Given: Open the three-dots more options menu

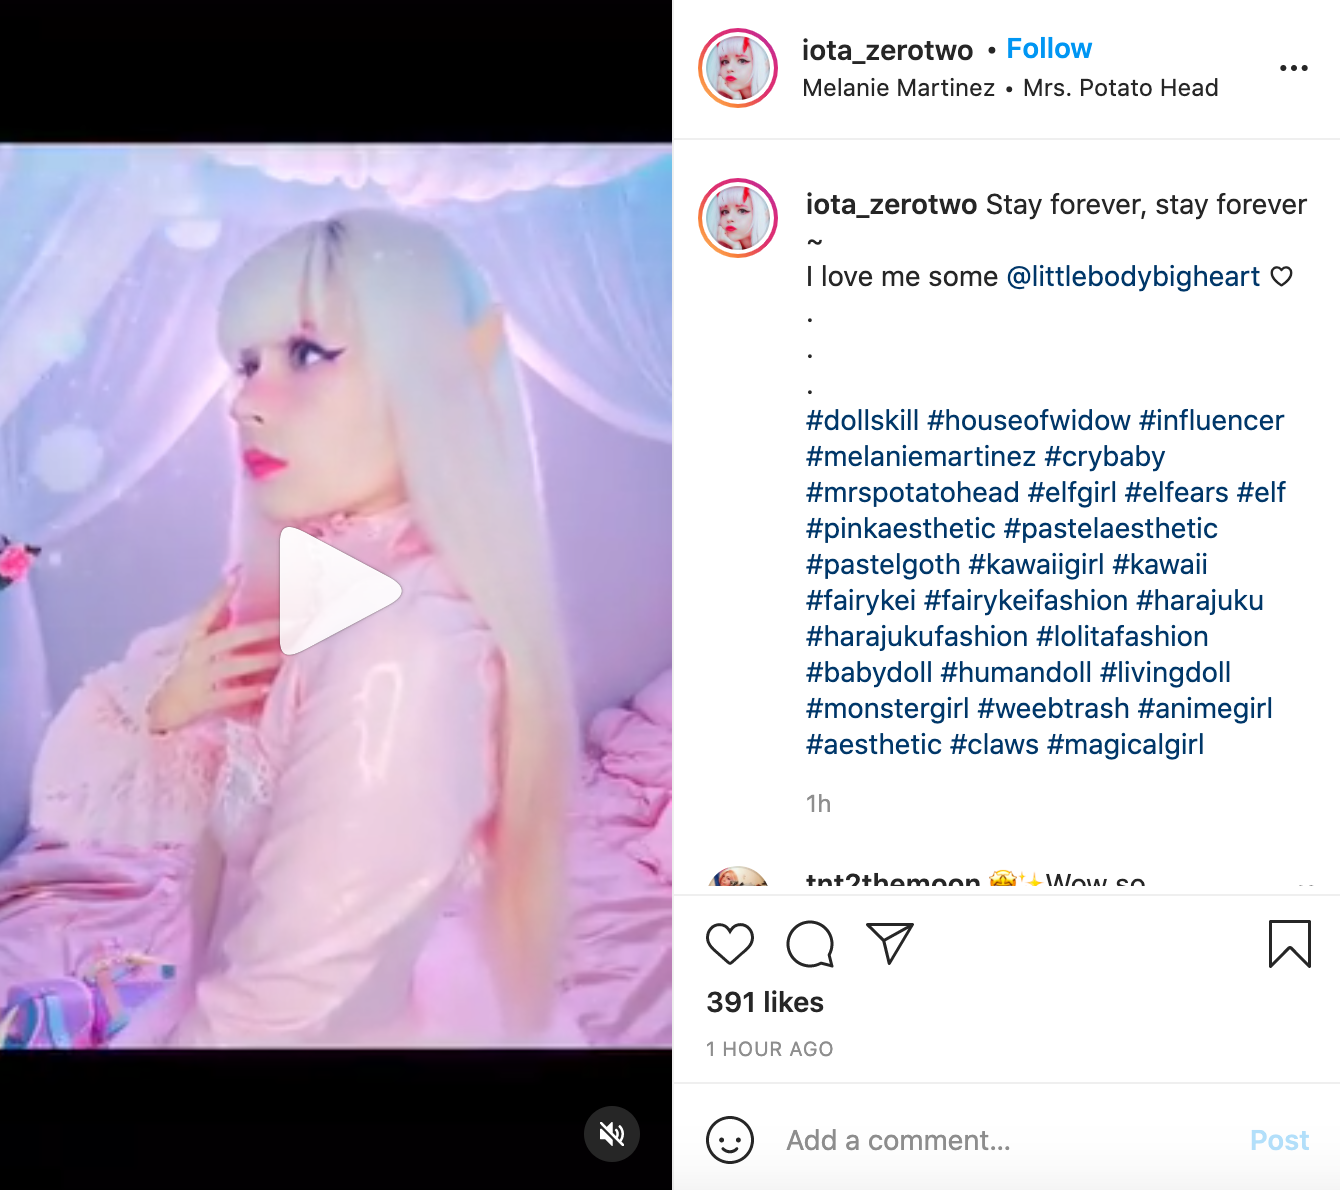Looking at the screenshot, I should tap(1294, 68).
